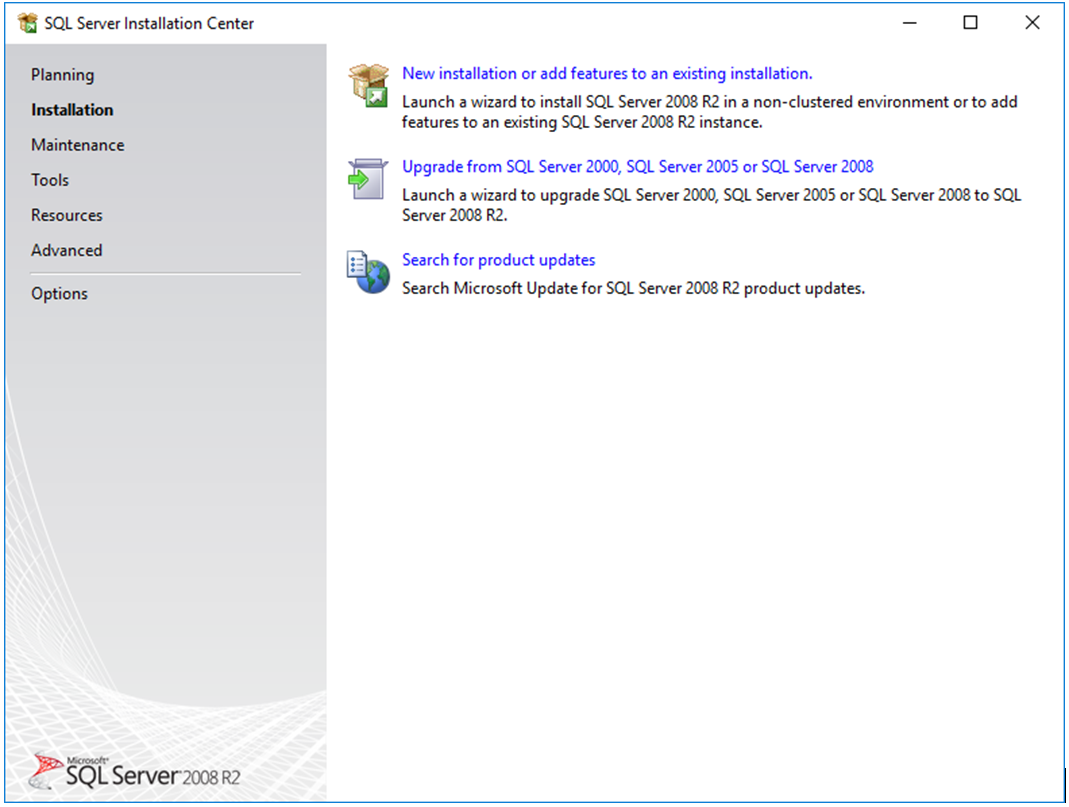Screen dimensions: 1069x807
Task: Click text 'Search Microsoft Update for SQL Server'
Action: pos(633,288)
